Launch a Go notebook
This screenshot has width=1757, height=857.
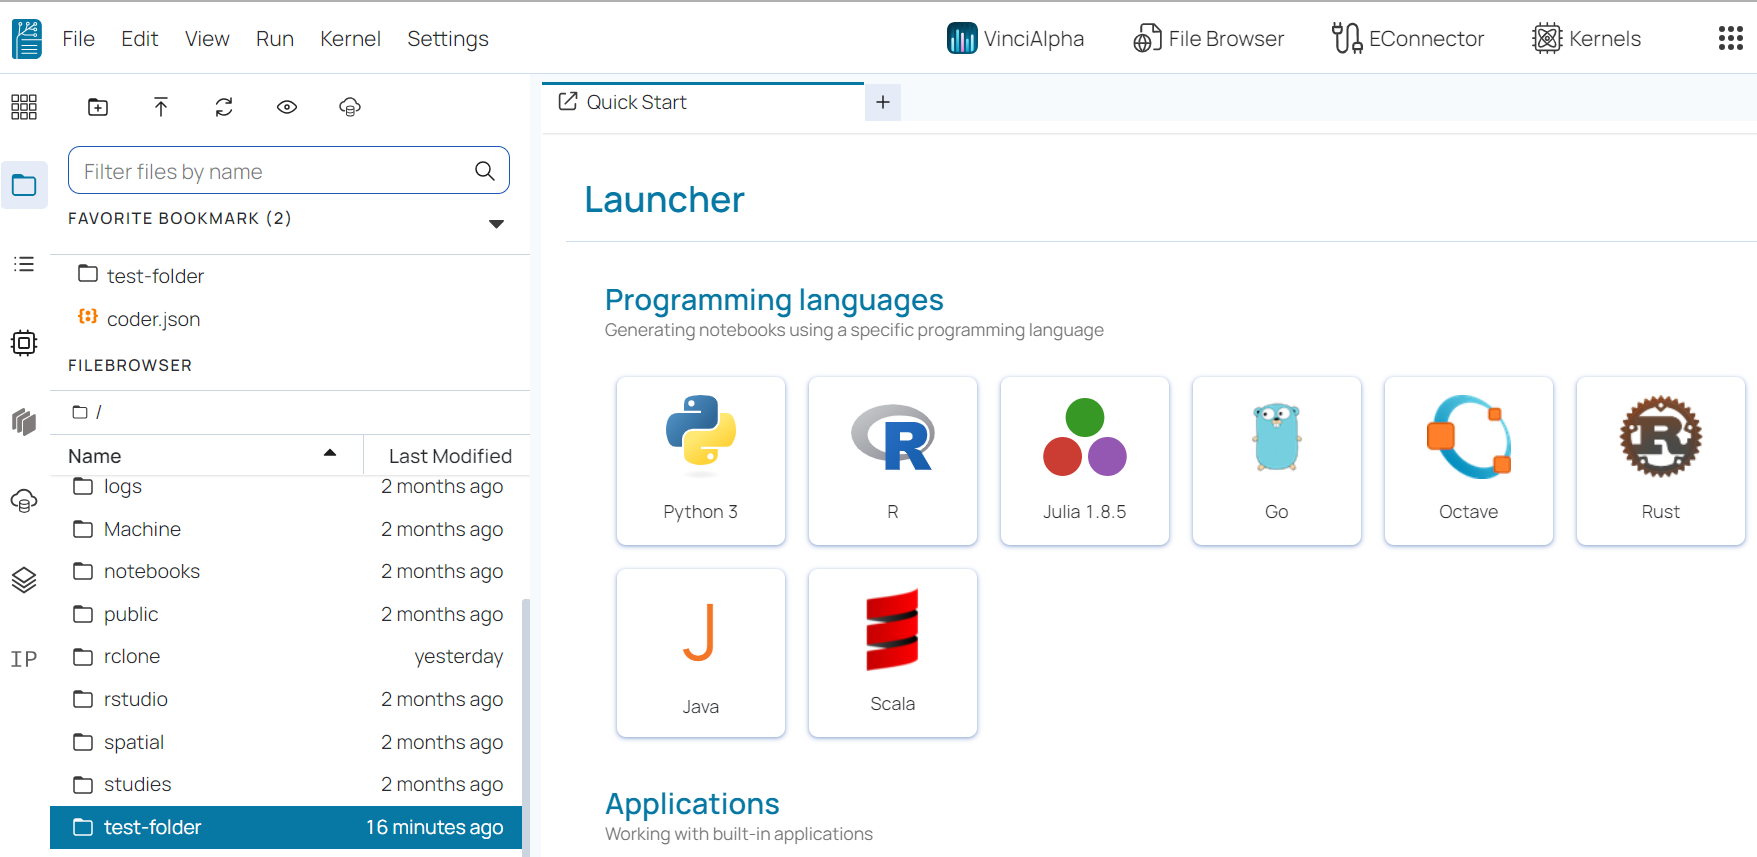[x=1277, y=461]
